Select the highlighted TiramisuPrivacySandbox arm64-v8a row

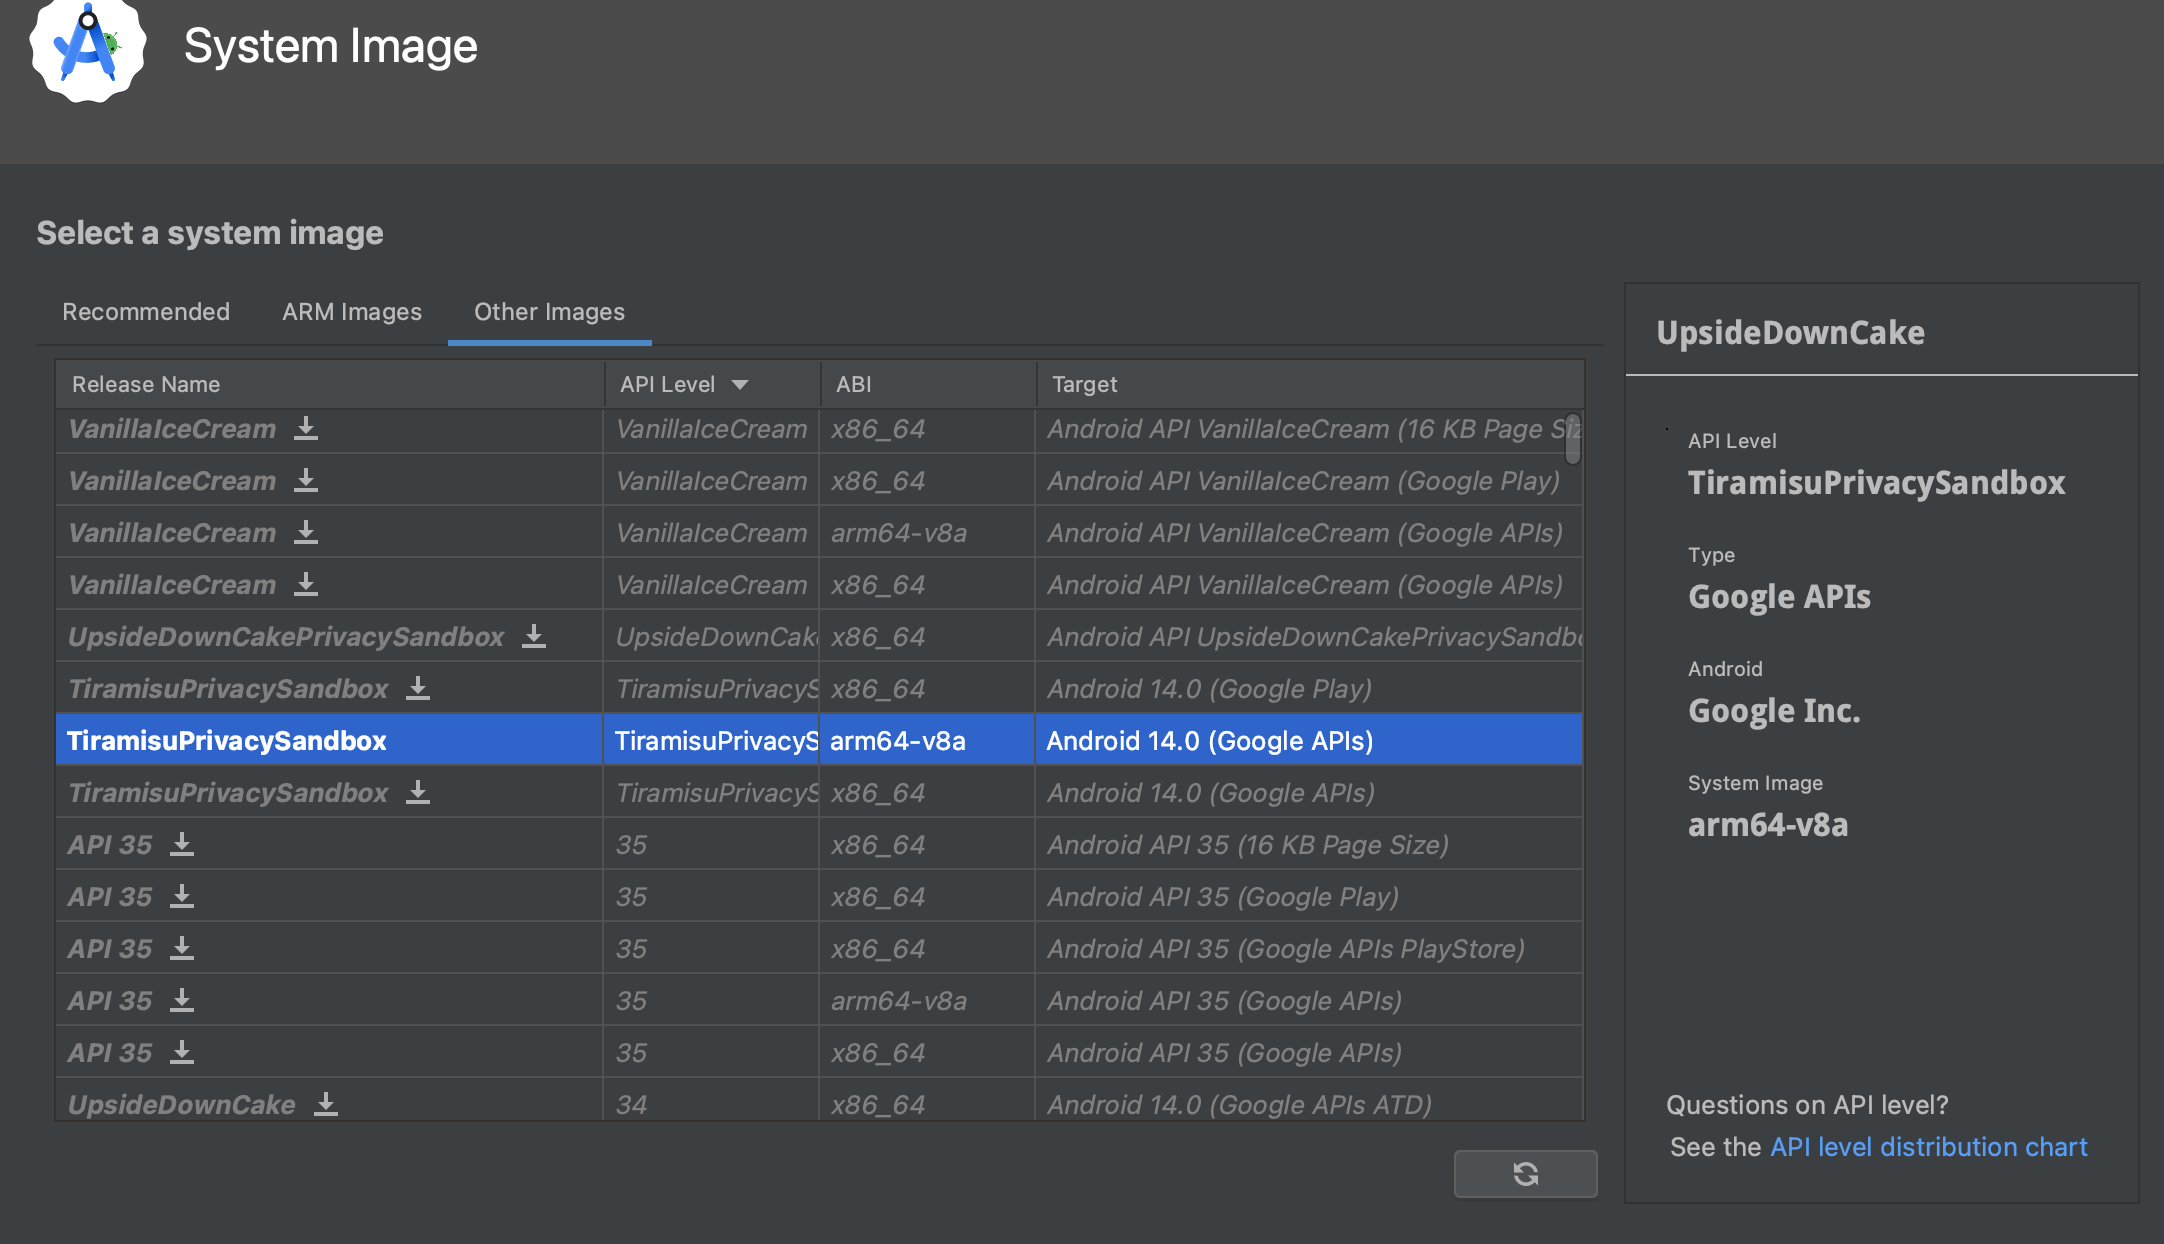click(818, 741)
